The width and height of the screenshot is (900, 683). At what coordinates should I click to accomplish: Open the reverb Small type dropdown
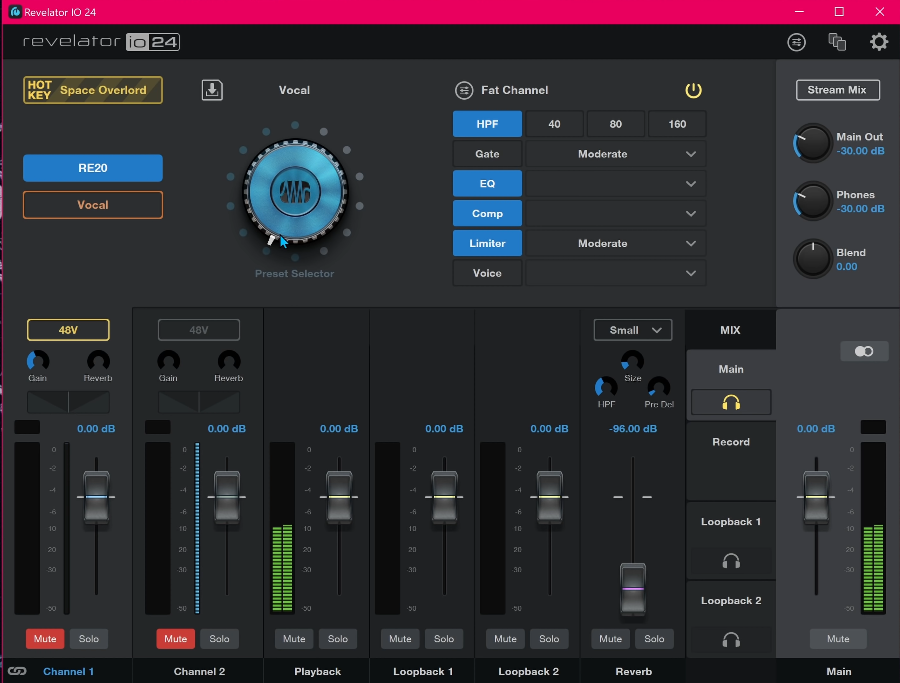tap(633, 330)
